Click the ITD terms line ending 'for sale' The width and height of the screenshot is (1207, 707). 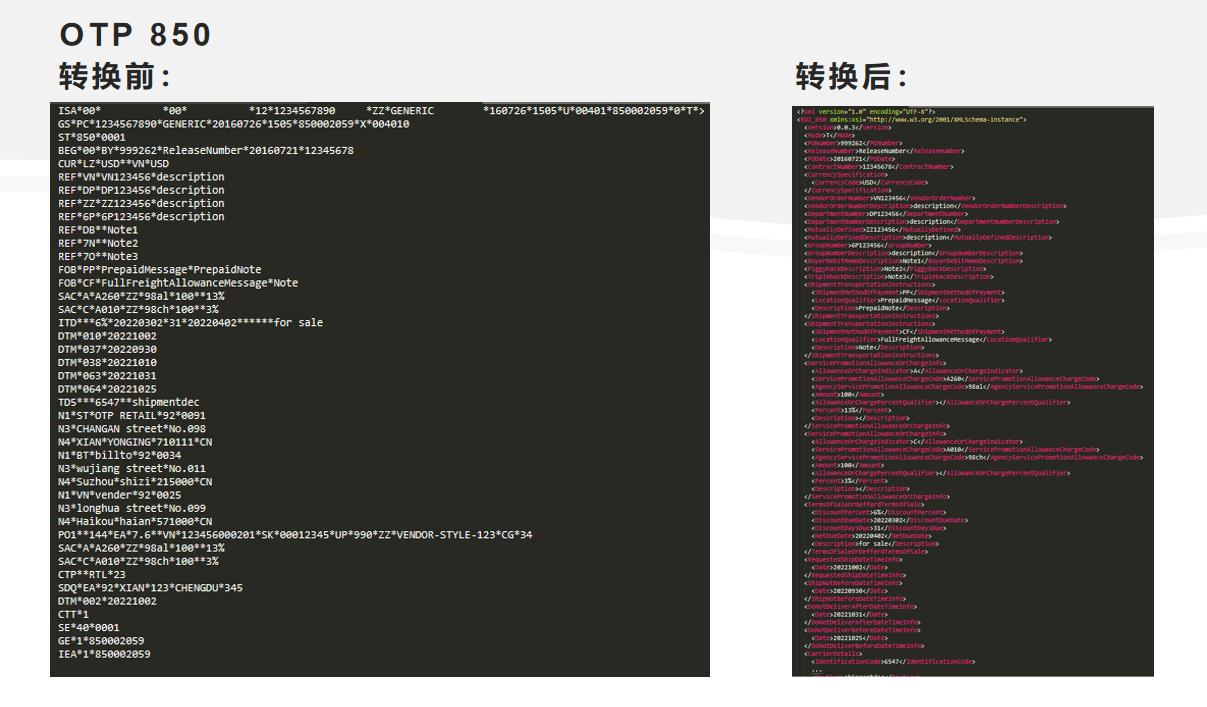190,323
